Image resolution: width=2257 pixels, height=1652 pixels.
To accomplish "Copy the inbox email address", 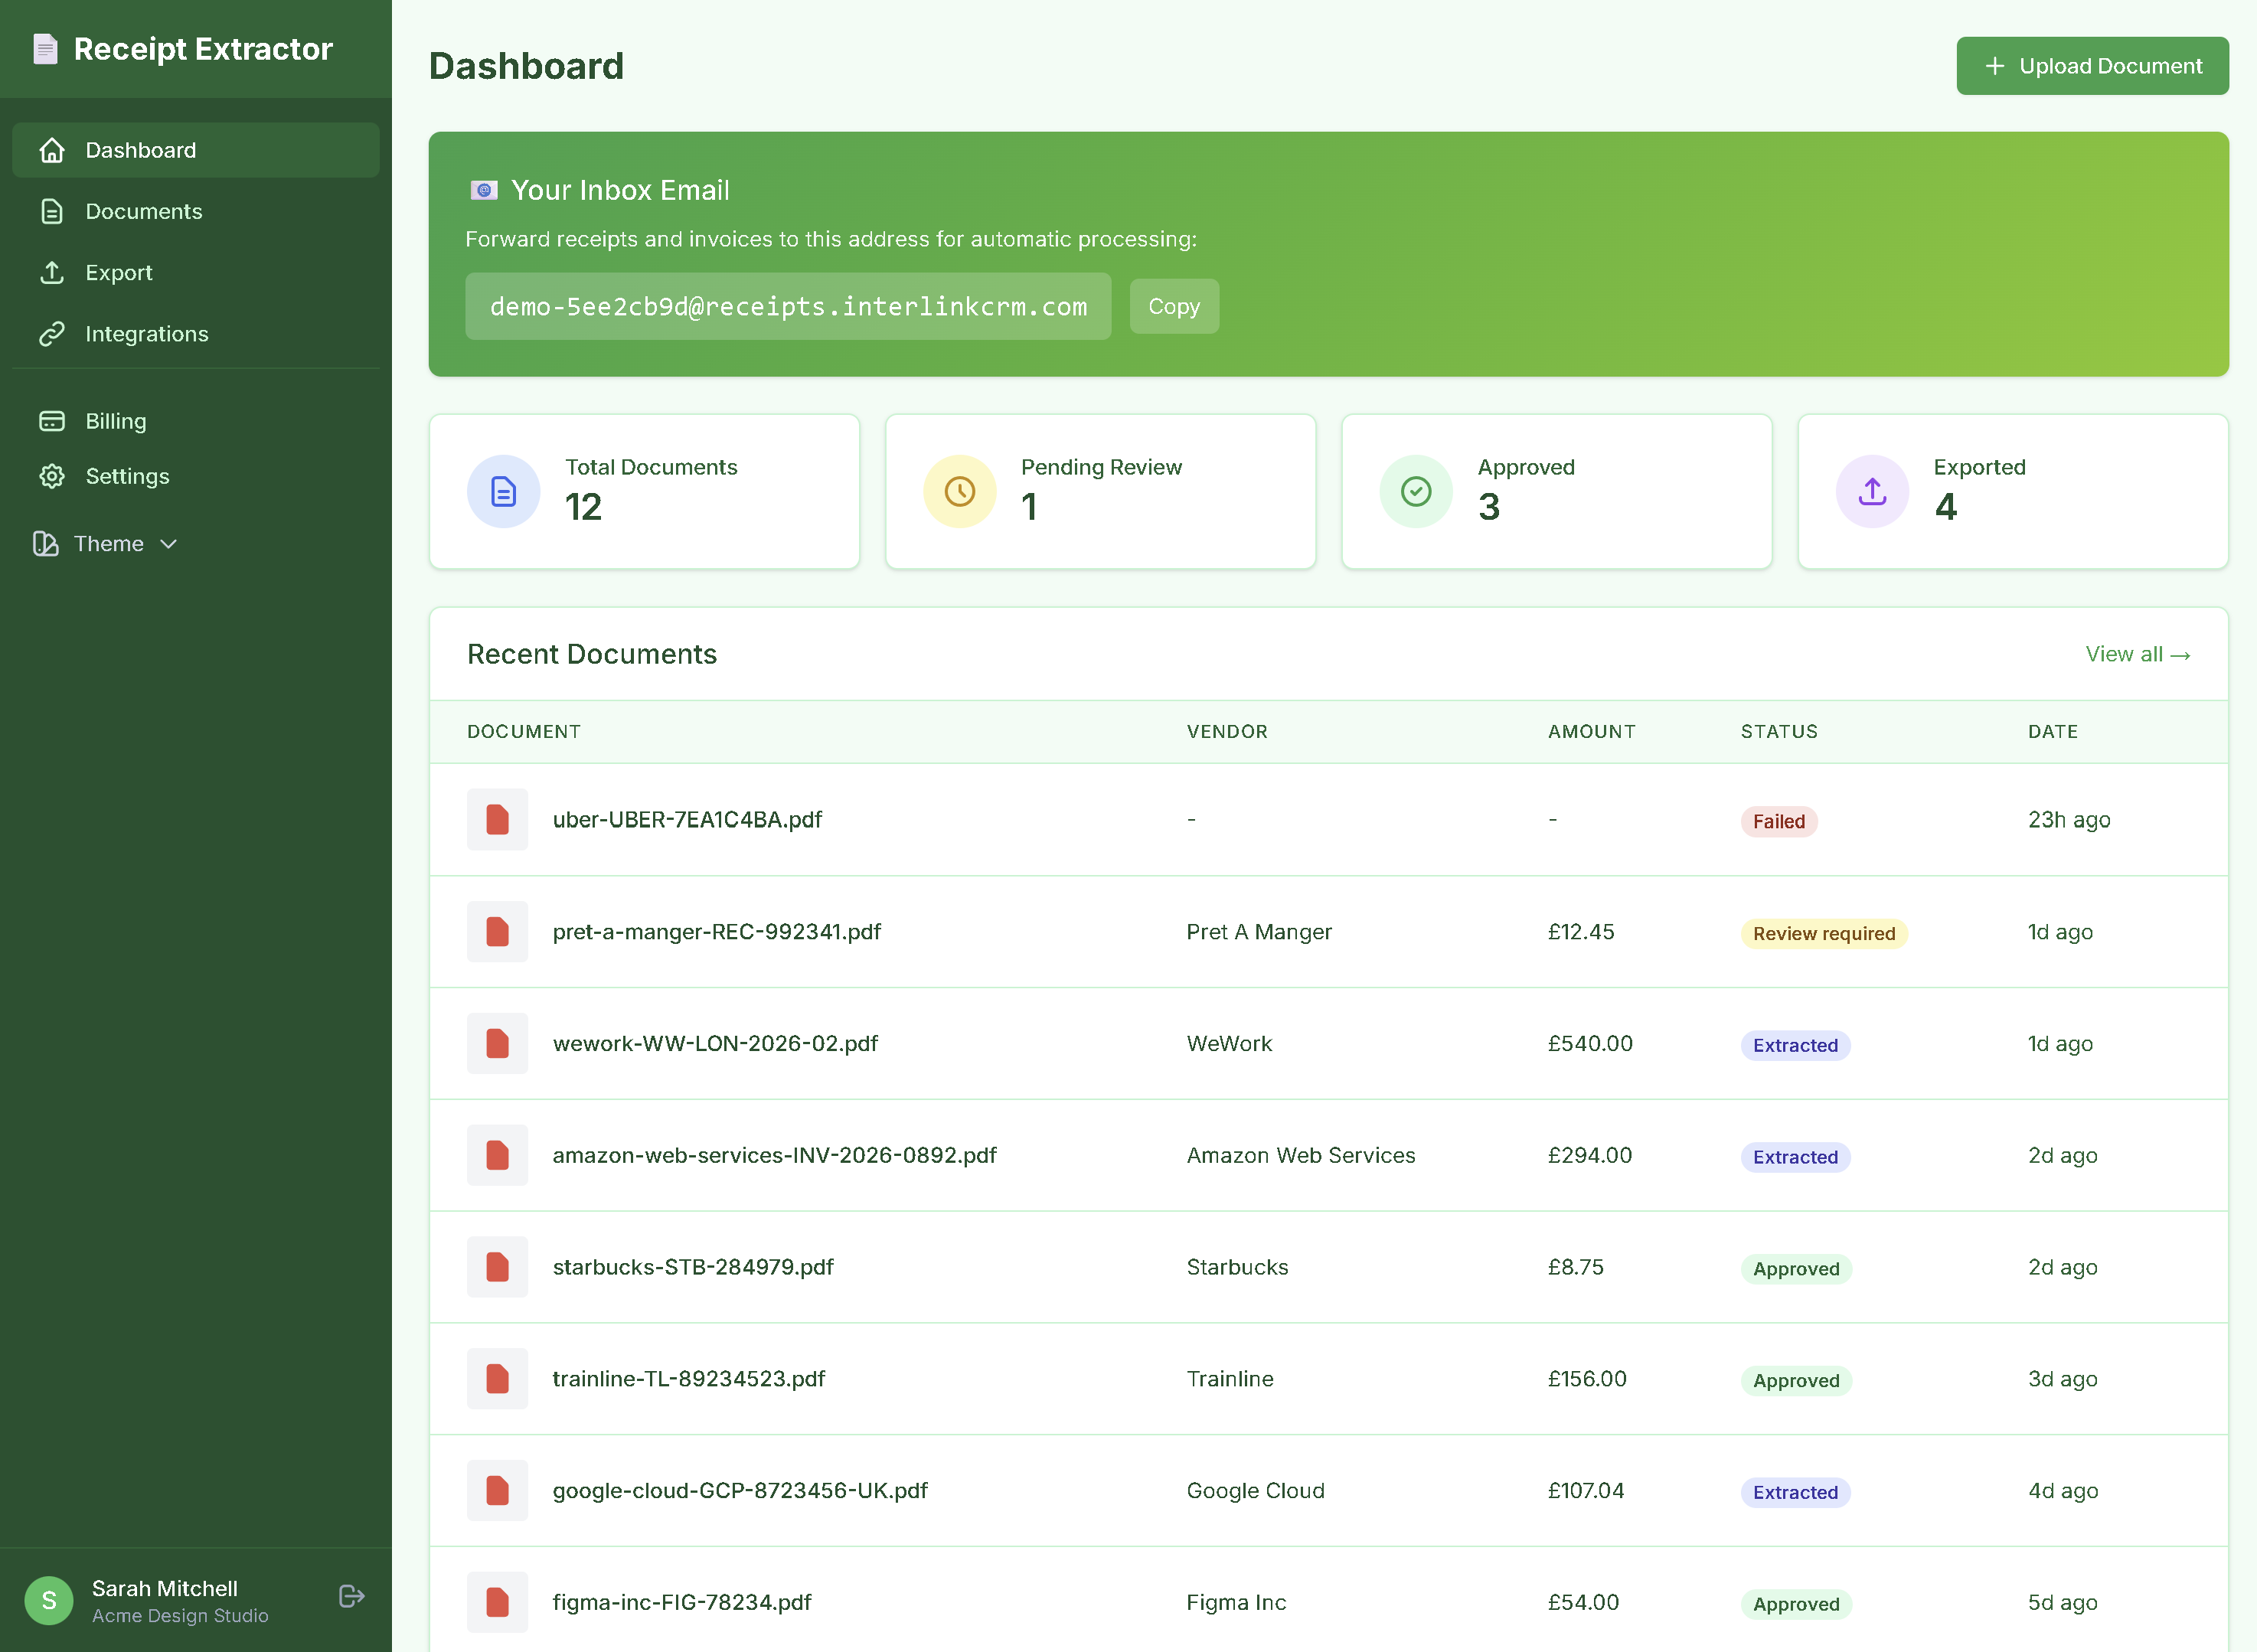I will pos(1174,306).
